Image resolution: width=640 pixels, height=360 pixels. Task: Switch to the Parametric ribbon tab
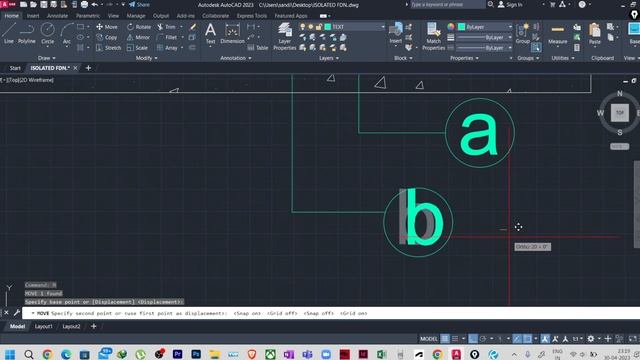tap(88, 16)
